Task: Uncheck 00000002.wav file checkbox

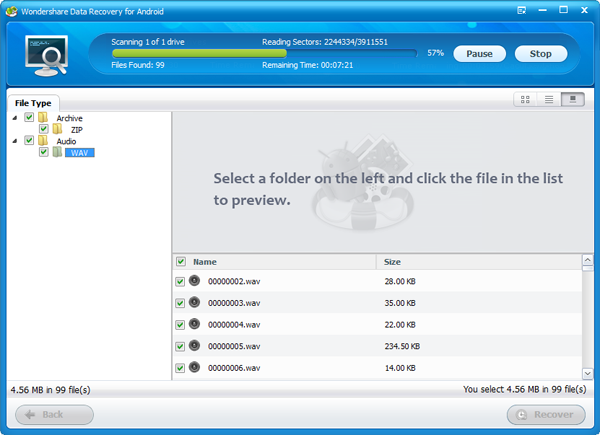Action: 180,282
